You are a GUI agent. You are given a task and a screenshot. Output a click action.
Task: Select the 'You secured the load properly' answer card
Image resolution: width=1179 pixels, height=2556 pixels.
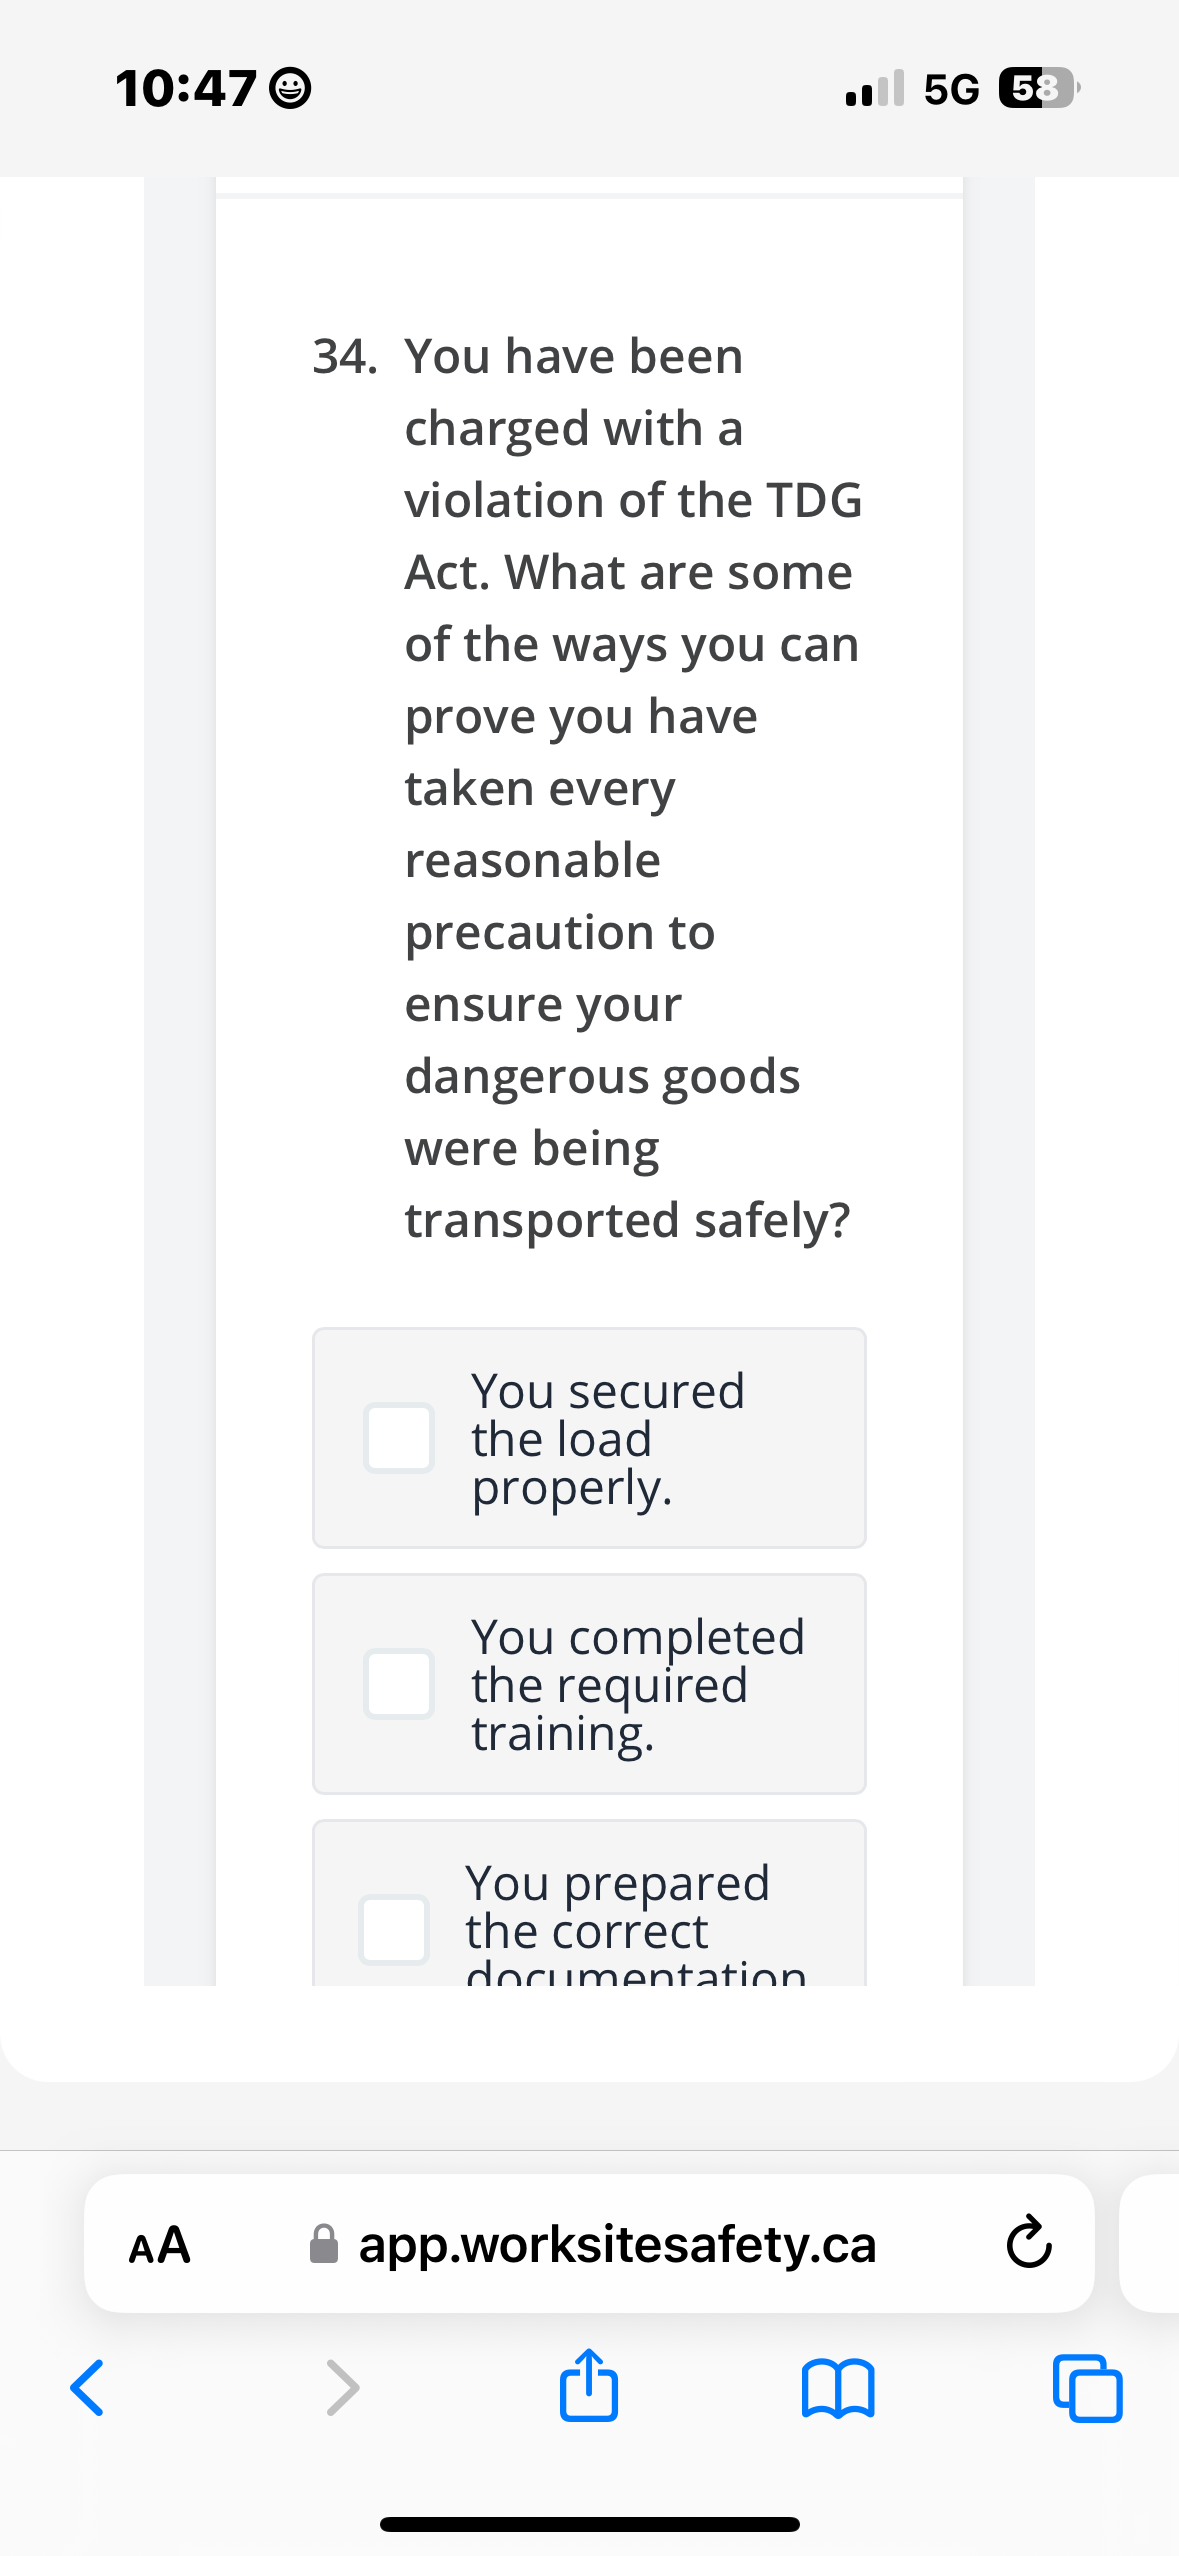589,1438
